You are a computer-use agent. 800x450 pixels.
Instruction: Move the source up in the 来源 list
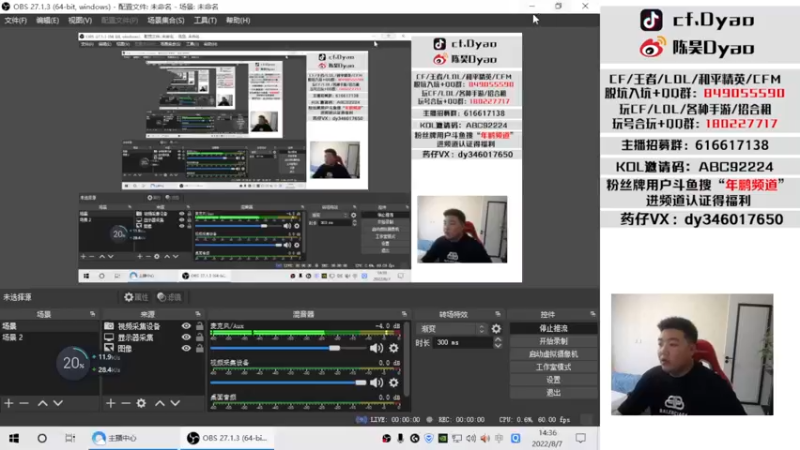pos(160,404)
